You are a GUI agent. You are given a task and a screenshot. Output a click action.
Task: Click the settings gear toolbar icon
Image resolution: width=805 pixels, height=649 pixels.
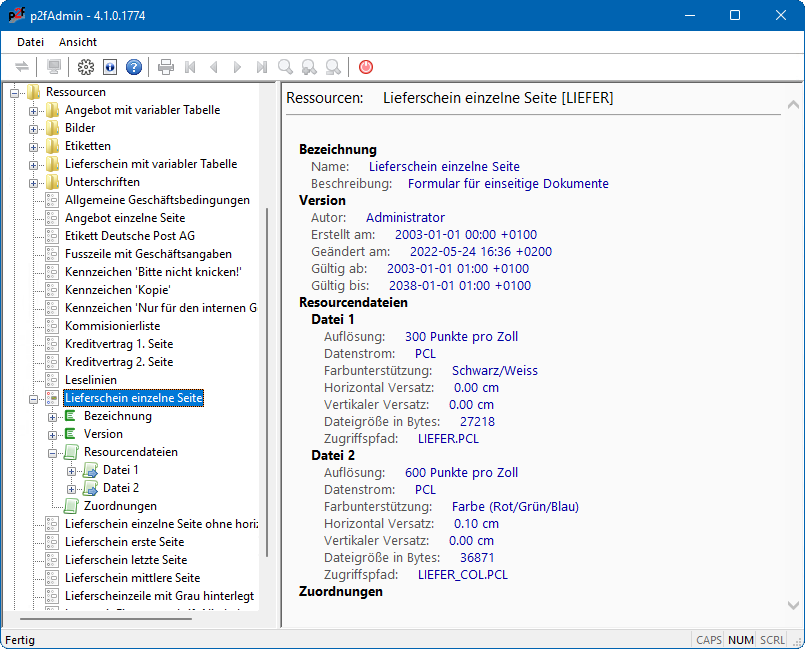pos(86,67)
